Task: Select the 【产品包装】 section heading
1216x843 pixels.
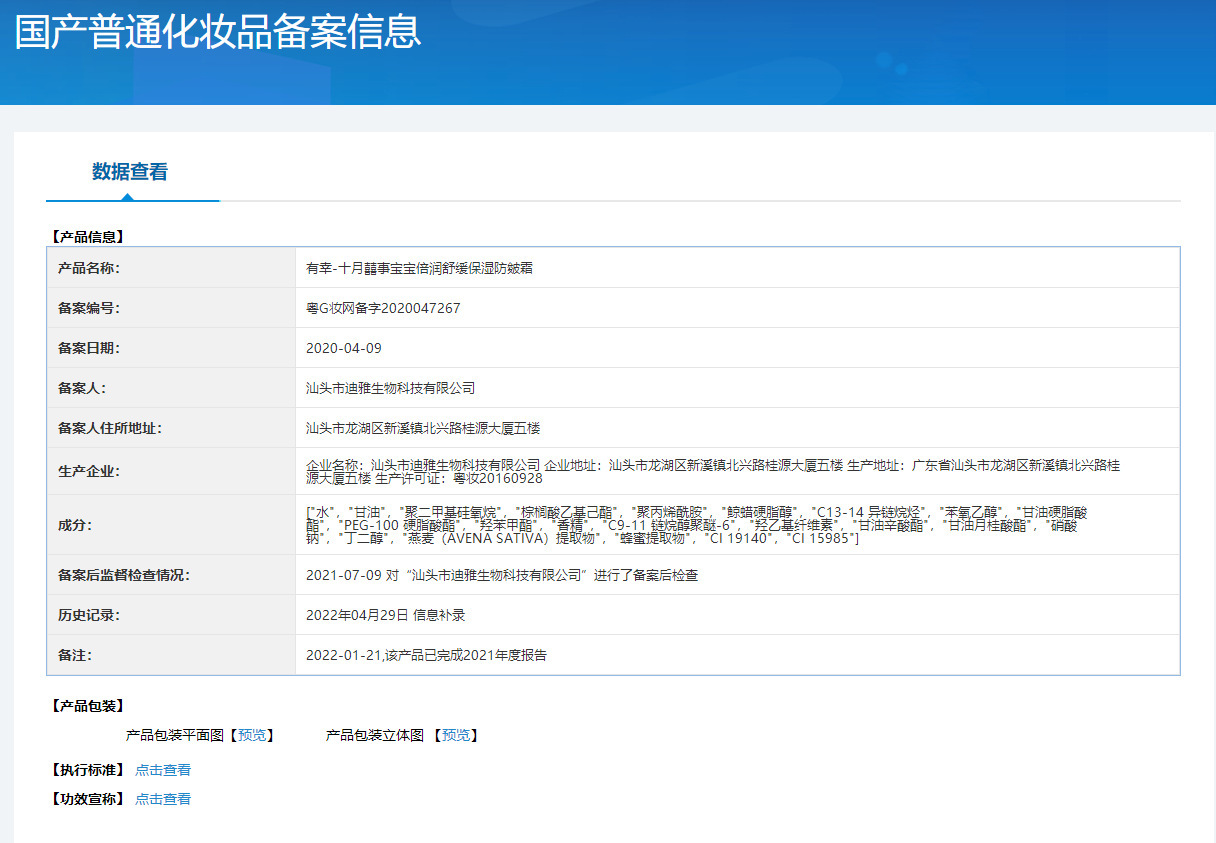Action: 87,706
